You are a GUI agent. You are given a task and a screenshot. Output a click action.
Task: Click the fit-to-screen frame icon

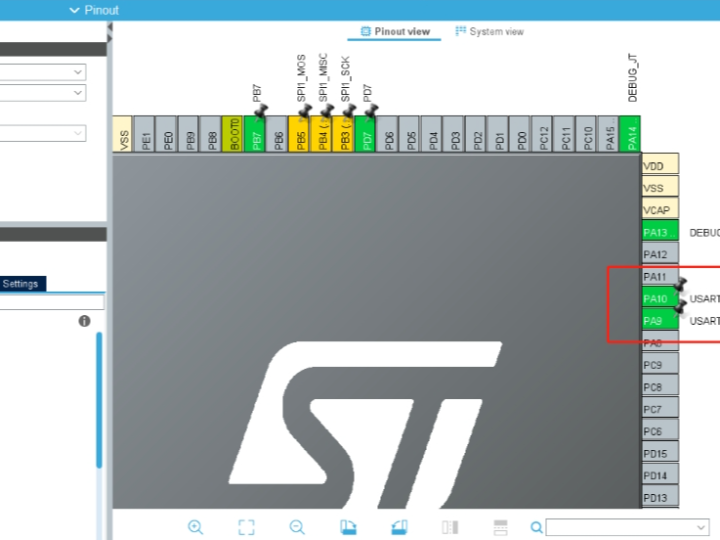coord(246,527)
